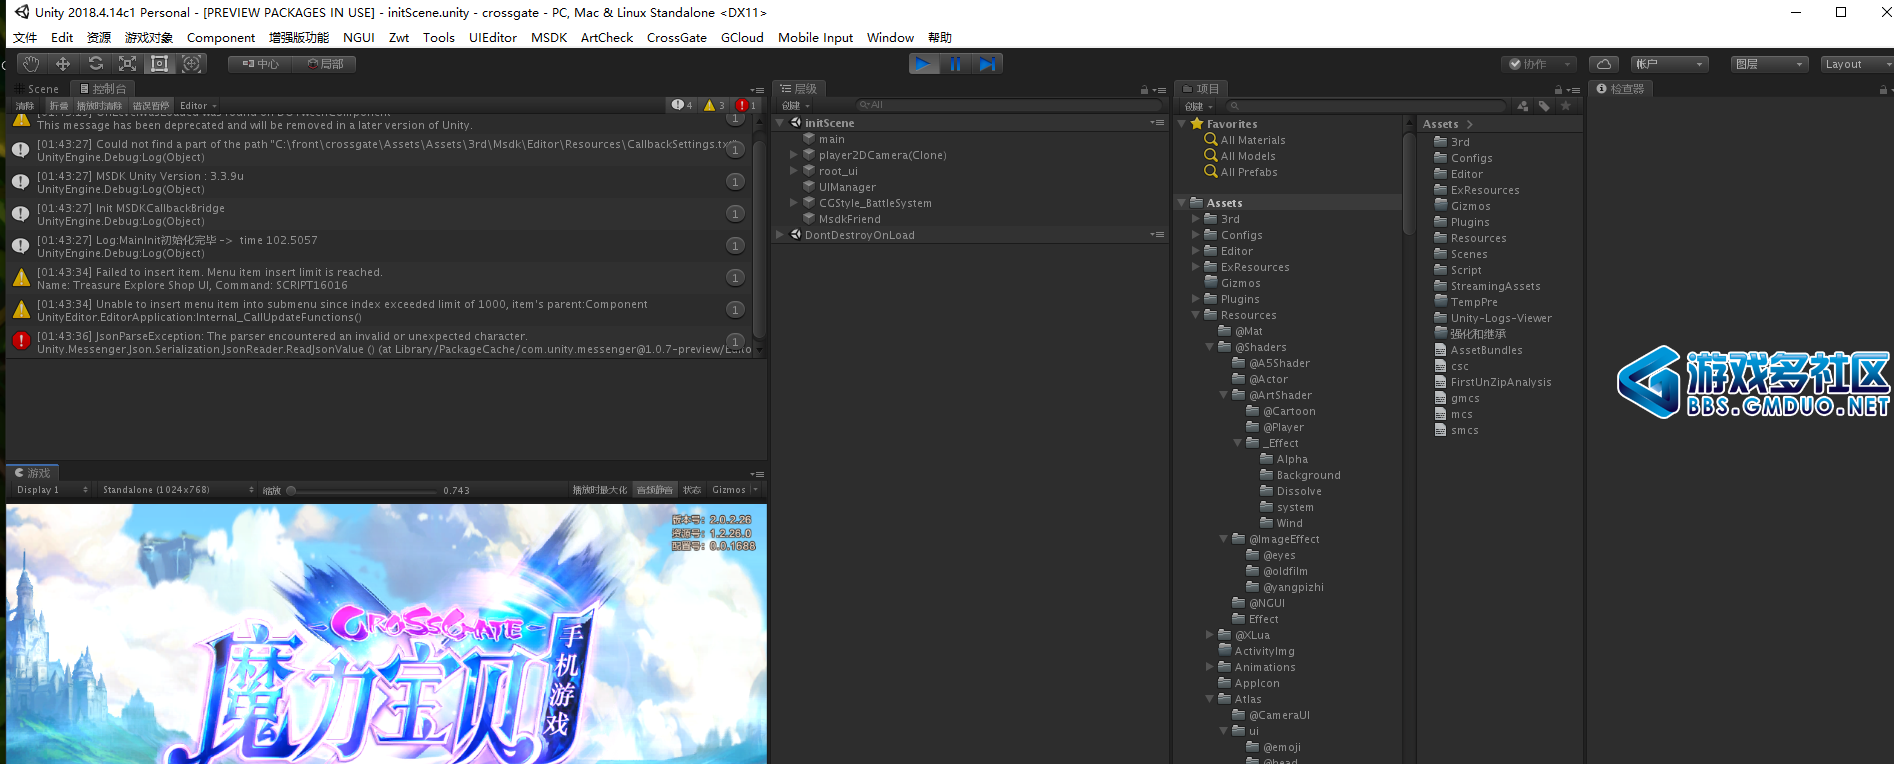The height and width of the screenshot is (764, 1894).
Task: Select the Scale tool
Action: [x=127, y=64]
